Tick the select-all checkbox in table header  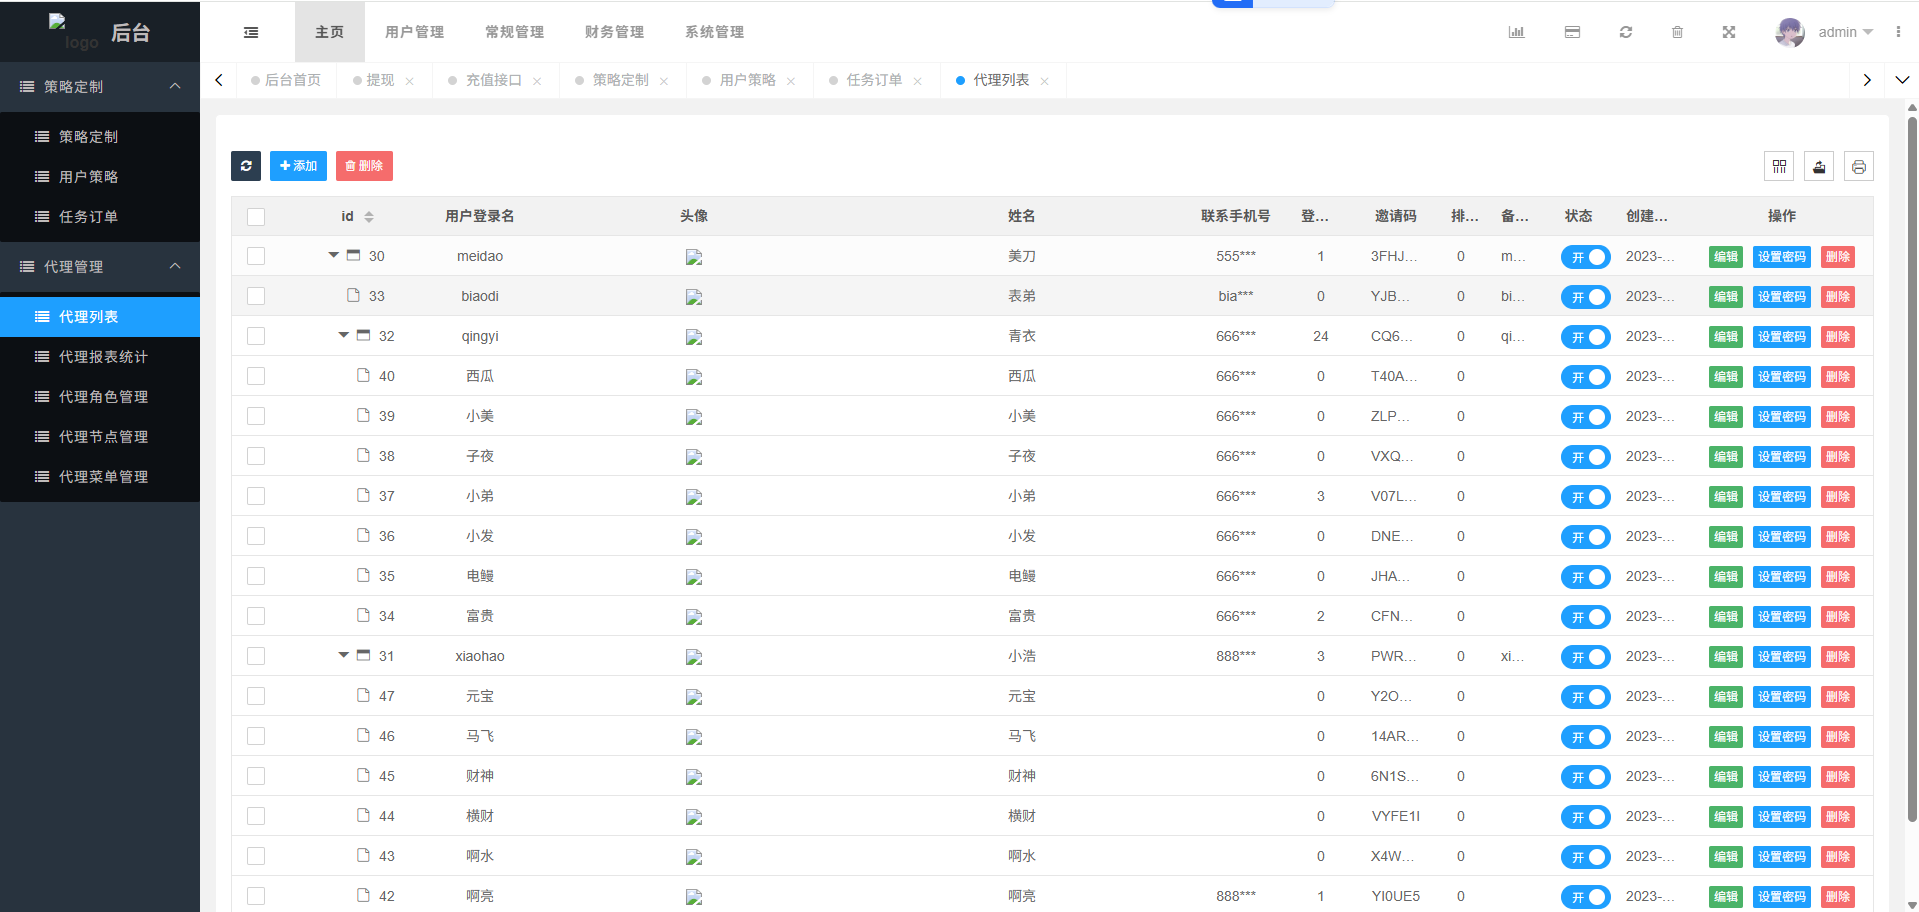[256, 217]
